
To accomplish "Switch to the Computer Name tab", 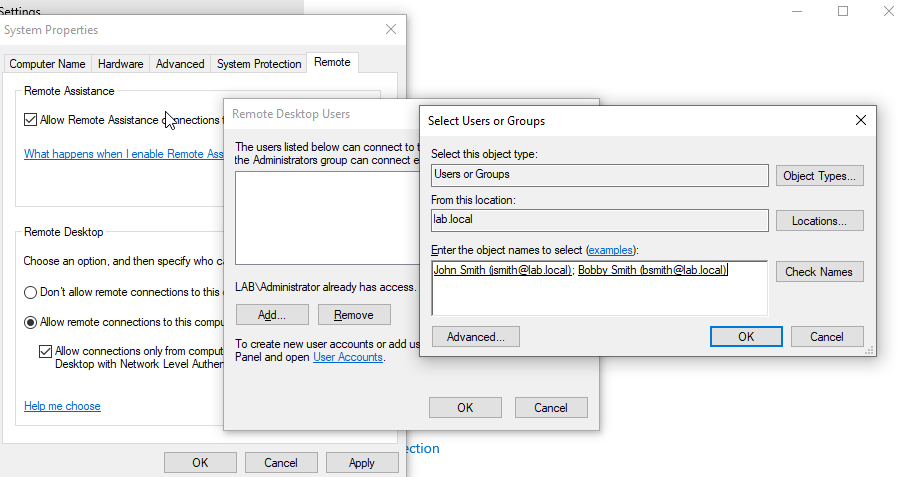I will click(x=47, y=64).
